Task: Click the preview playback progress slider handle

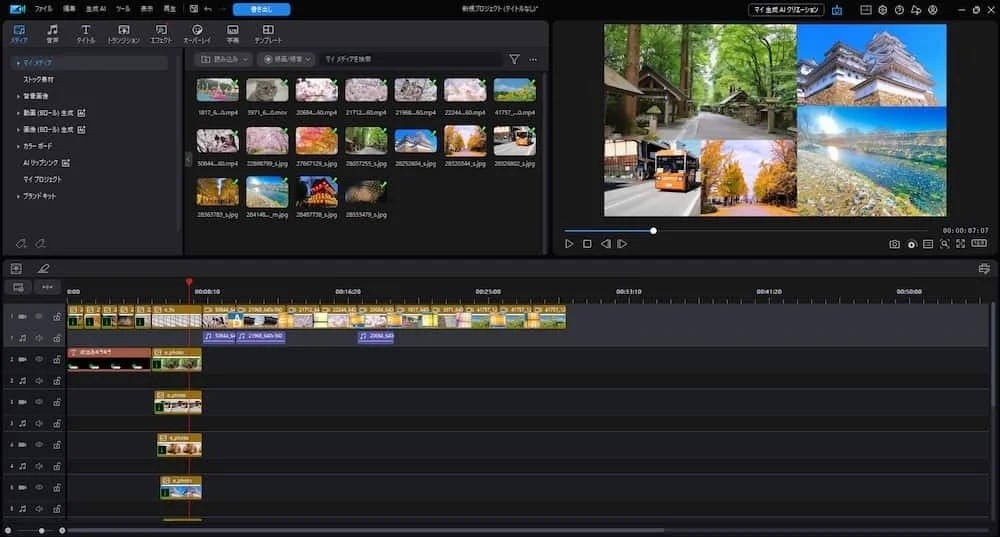Action: pyautogui.click(x=653, y=231)
